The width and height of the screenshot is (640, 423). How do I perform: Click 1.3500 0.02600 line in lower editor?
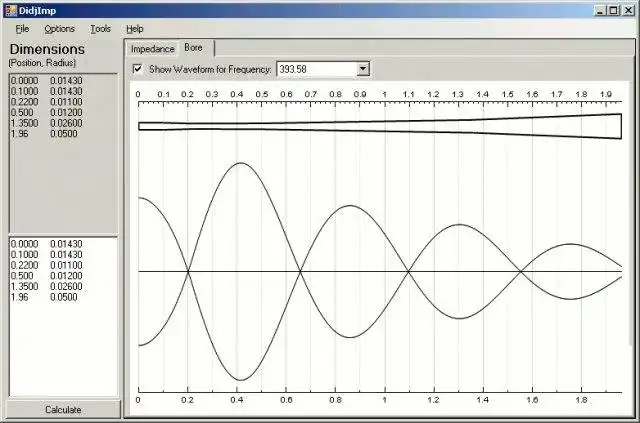(x=47, y=286)
